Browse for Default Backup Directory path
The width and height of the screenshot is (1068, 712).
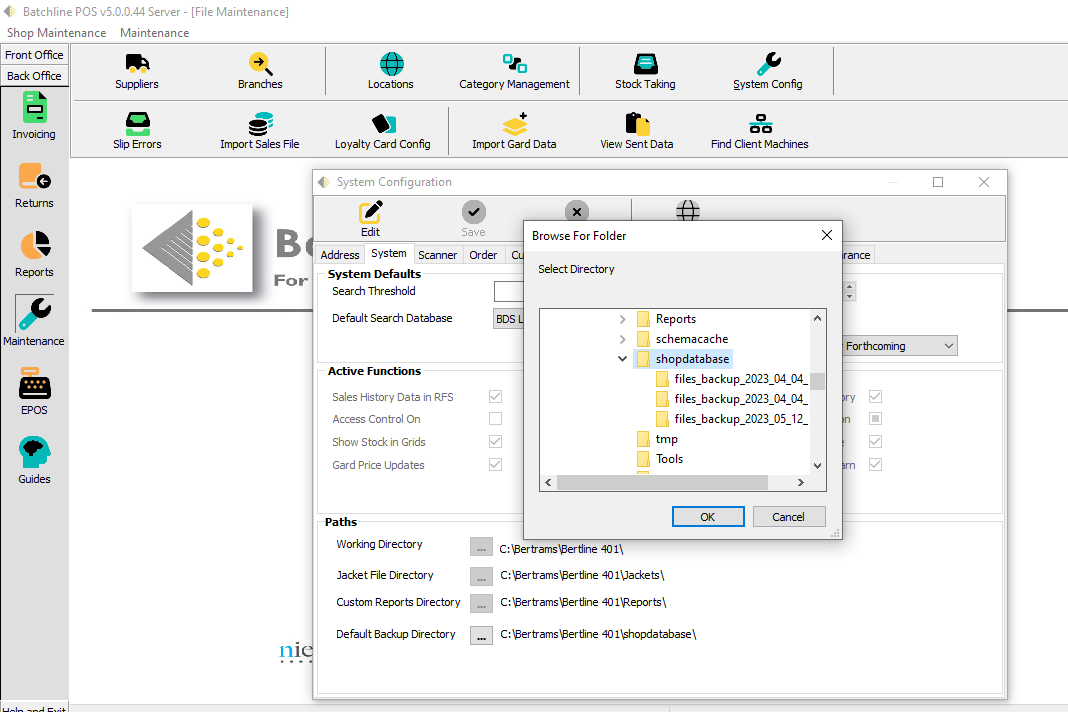[x=481, y=636]
